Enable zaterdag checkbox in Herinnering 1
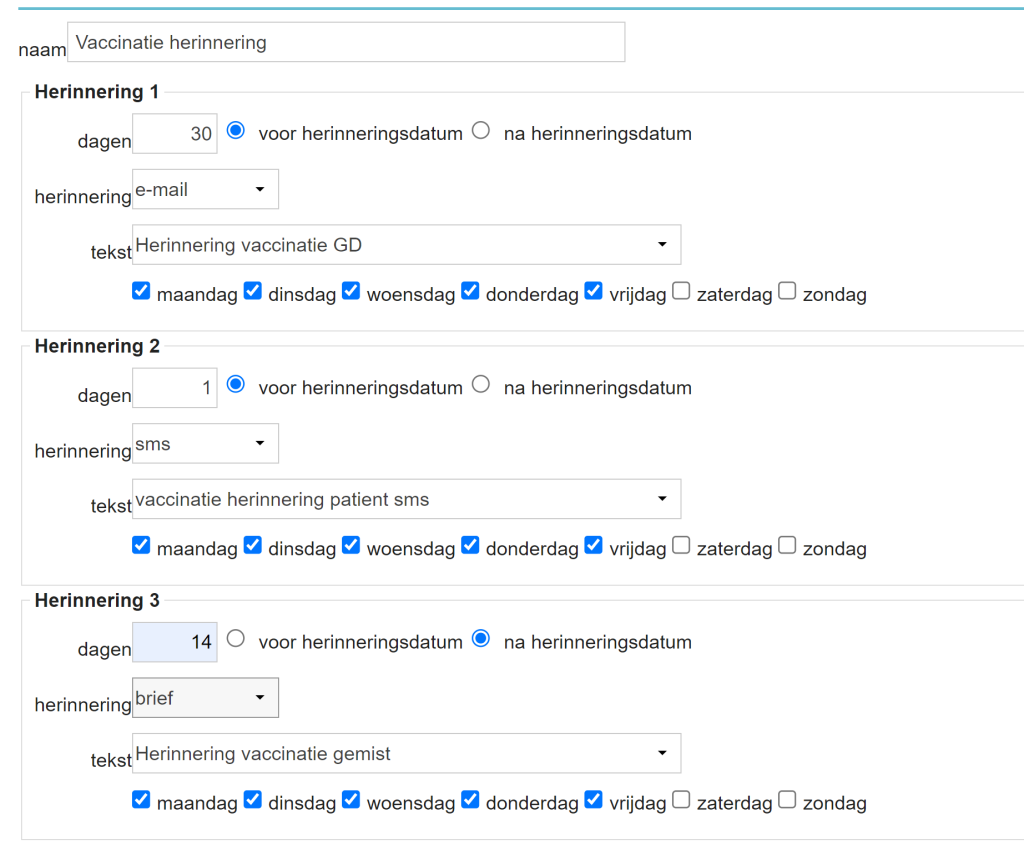Viewport: 1024px width, 844px height. (x=681, y=292)
